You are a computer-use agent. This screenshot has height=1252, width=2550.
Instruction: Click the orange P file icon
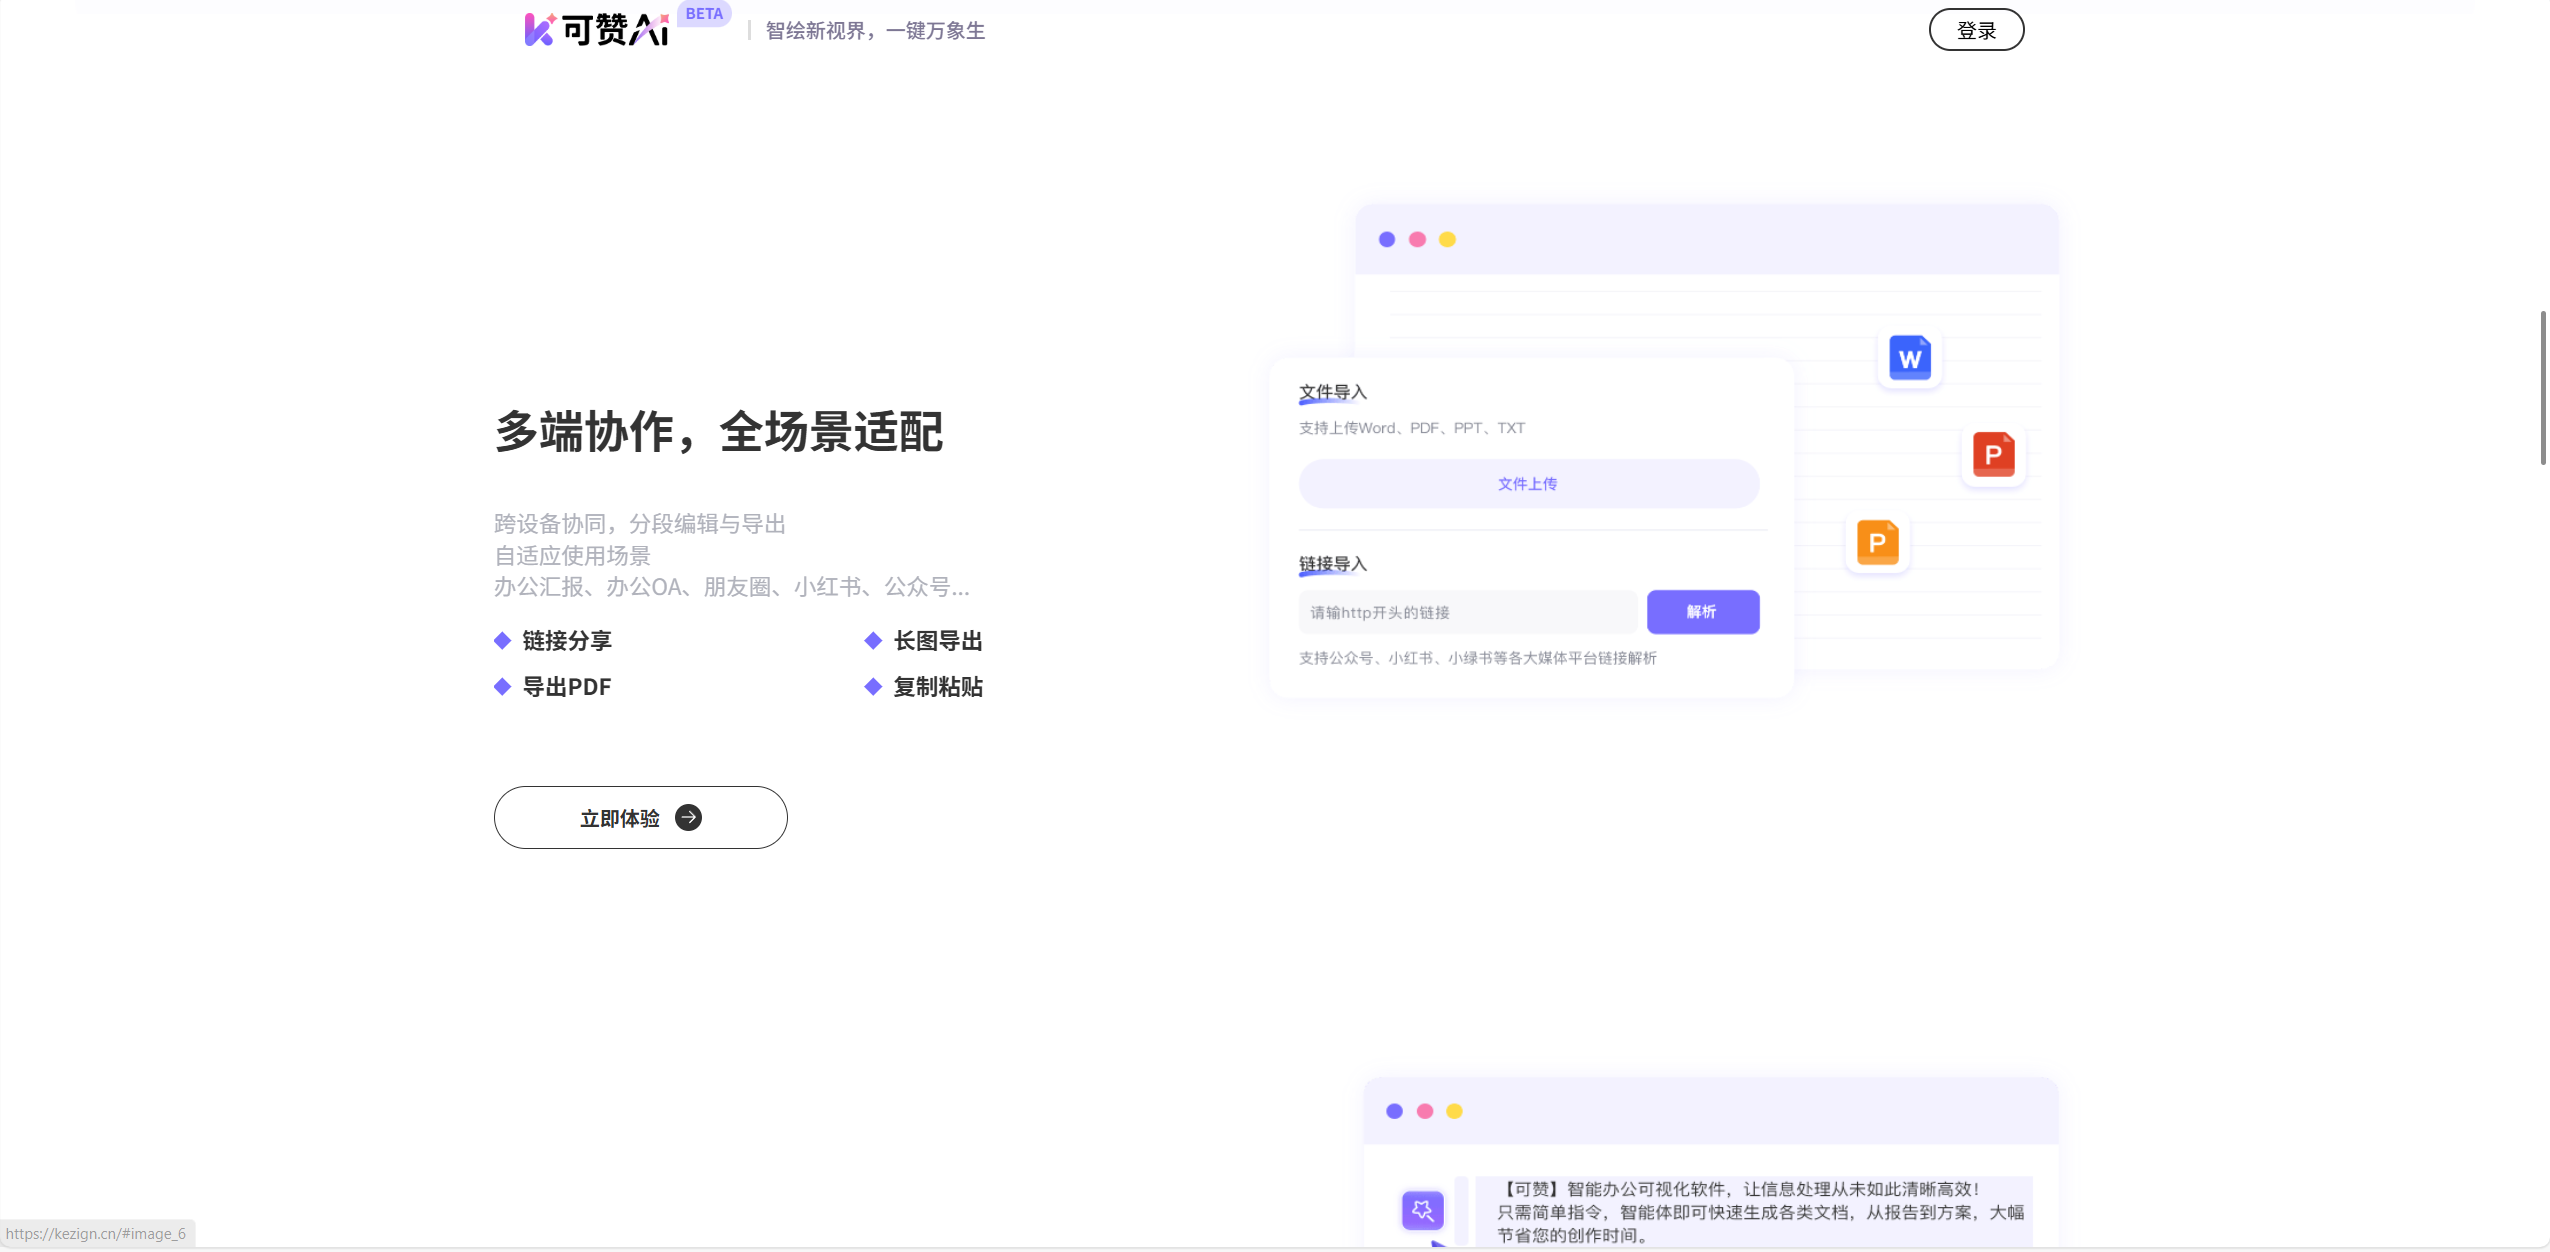pyautogui.click(x=1877, y=542)
